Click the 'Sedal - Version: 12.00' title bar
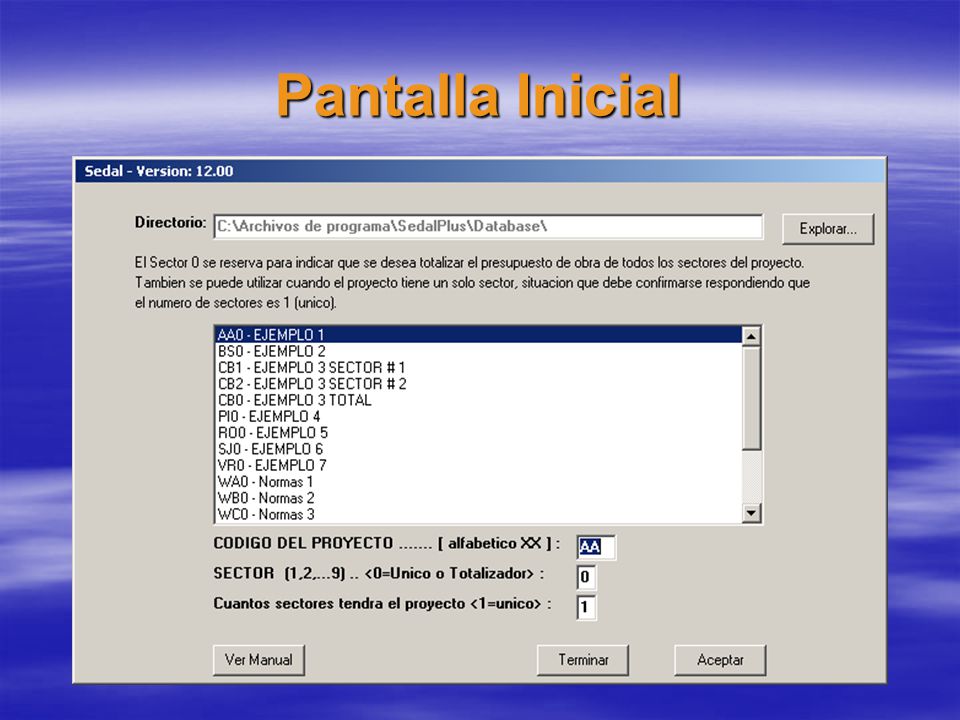 tap(480, 171)
